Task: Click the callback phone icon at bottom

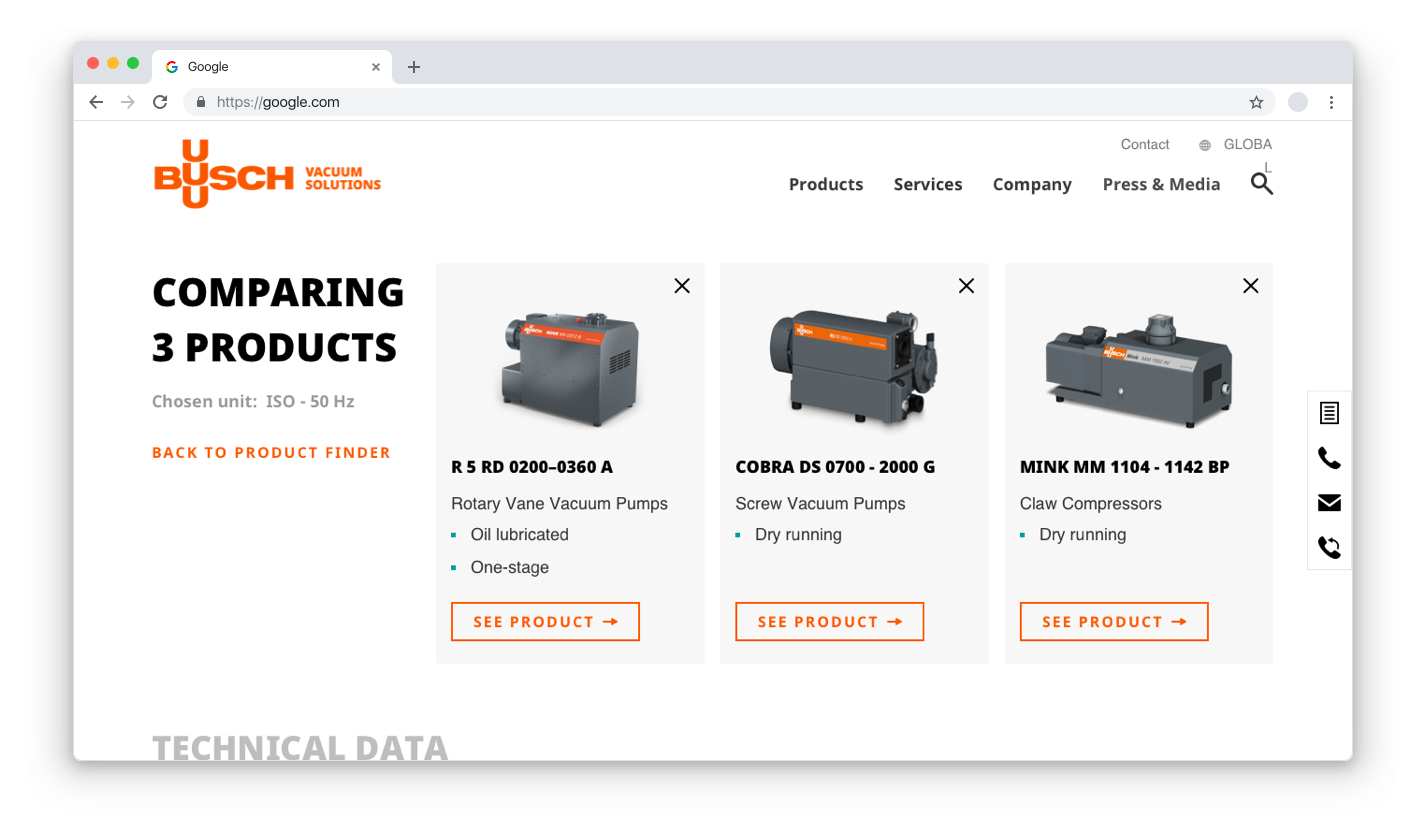Action: click(x=1329, y=547)
